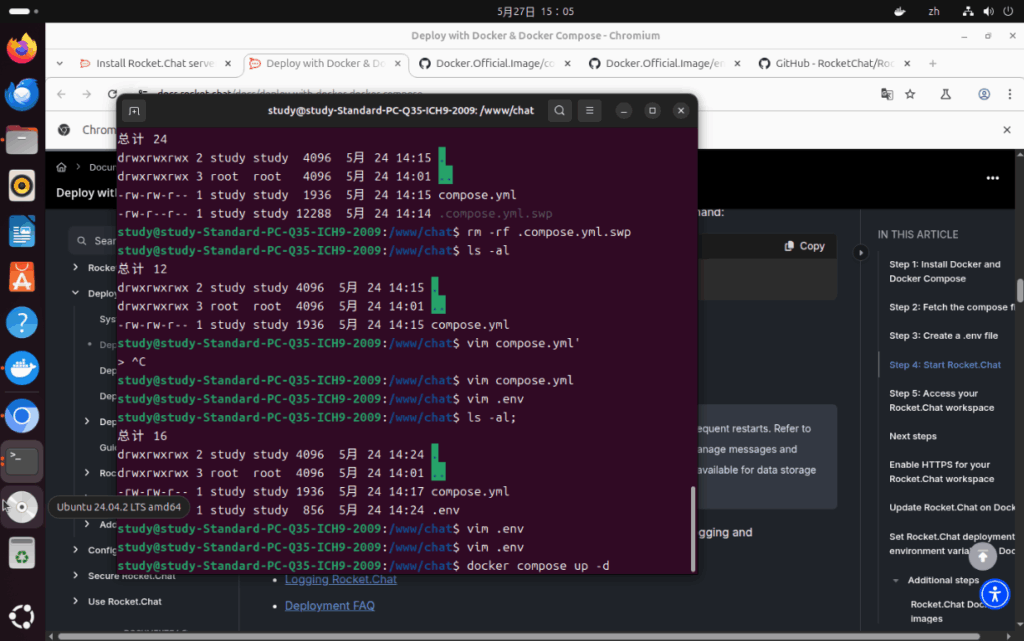Click the docs home breadcrumb icon
This screenshot has width=1024, height=641.
click(x=61, y=167)
